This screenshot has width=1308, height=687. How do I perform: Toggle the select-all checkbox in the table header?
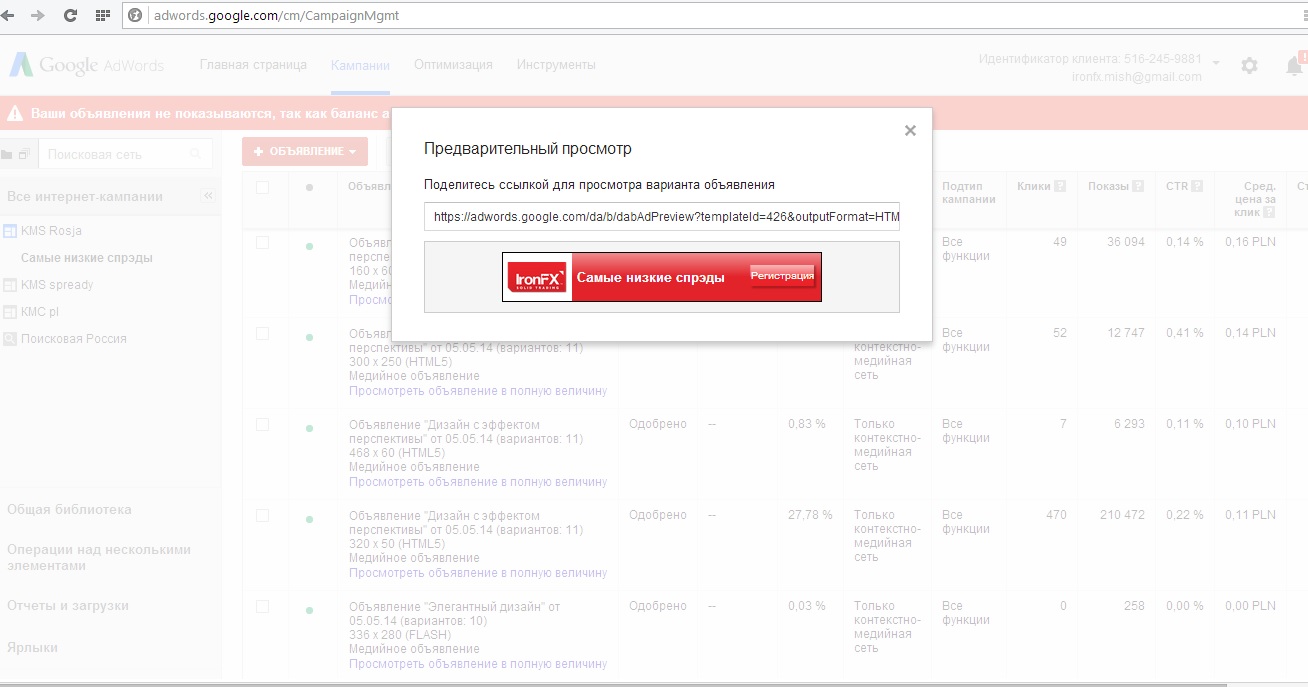pyautogui.click(x=262, y=187)
